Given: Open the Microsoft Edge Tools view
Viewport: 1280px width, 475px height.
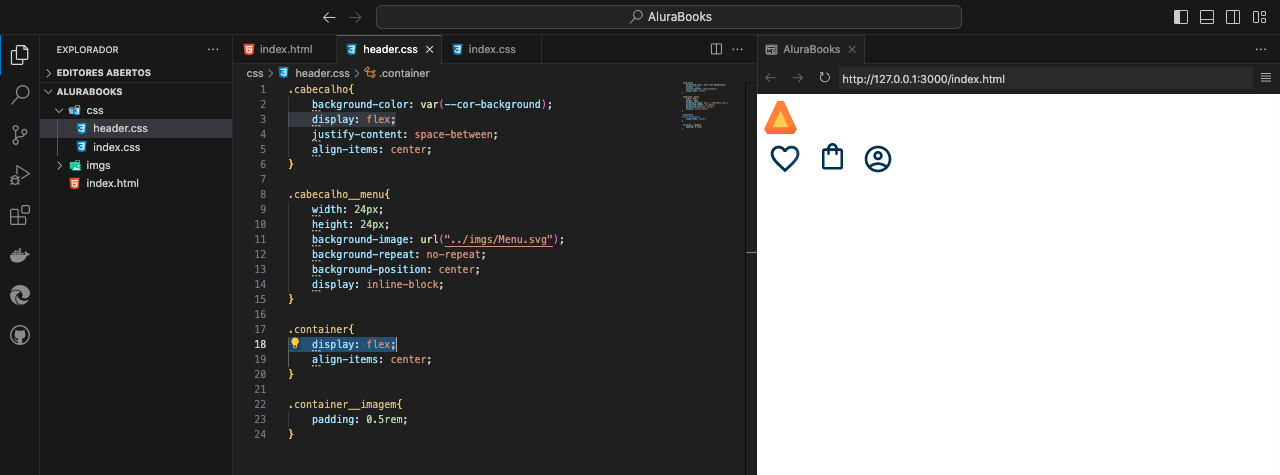Looking at the screenshot, I should (19, 295).
